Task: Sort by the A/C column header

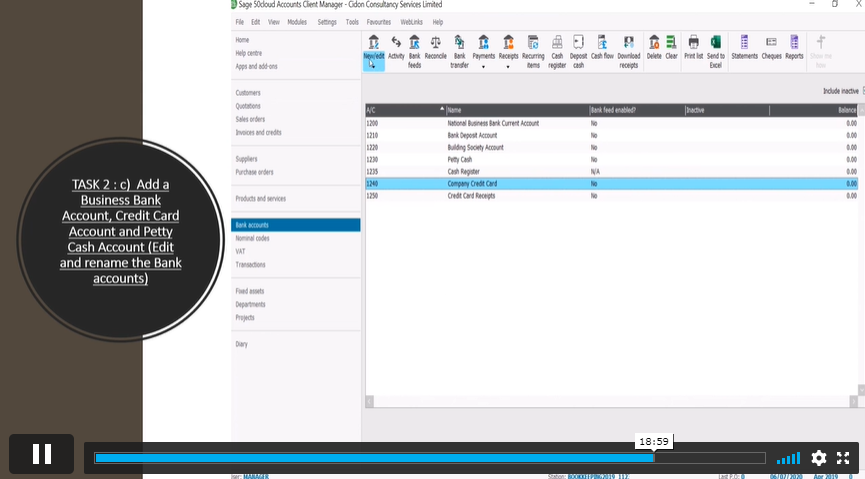Action: coord(405,110)
